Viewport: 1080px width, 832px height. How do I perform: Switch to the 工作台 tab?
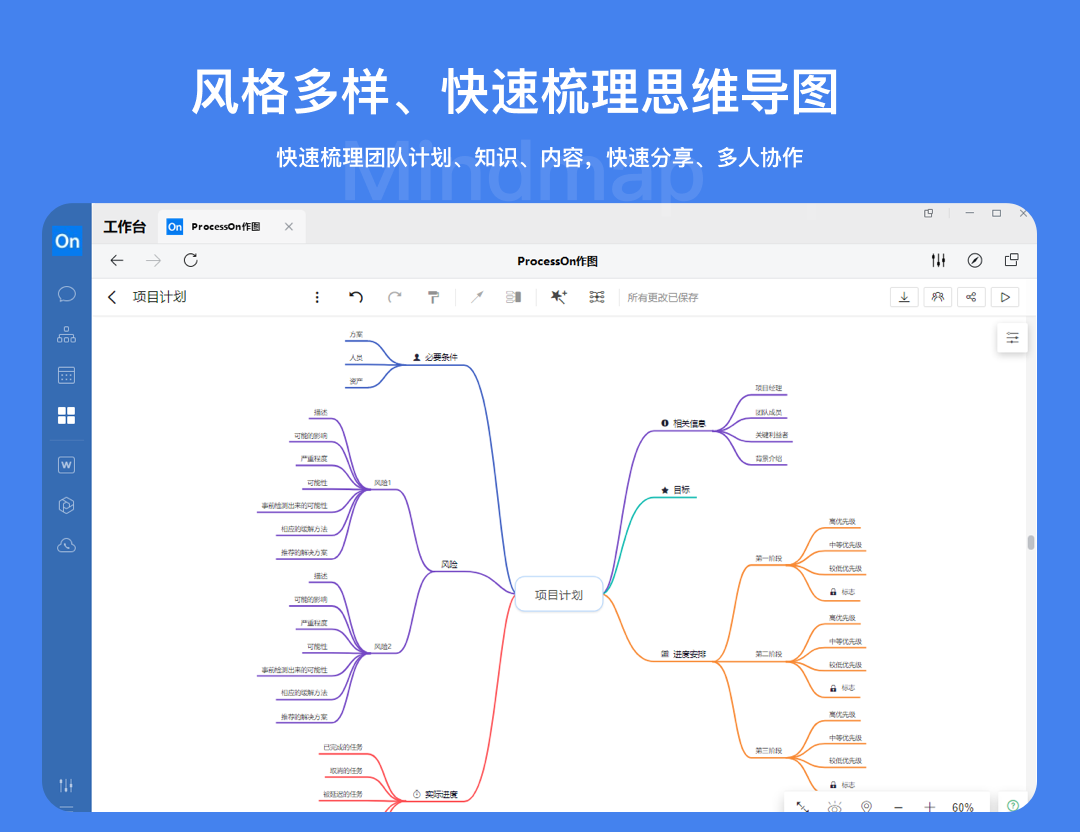point(125,227)
